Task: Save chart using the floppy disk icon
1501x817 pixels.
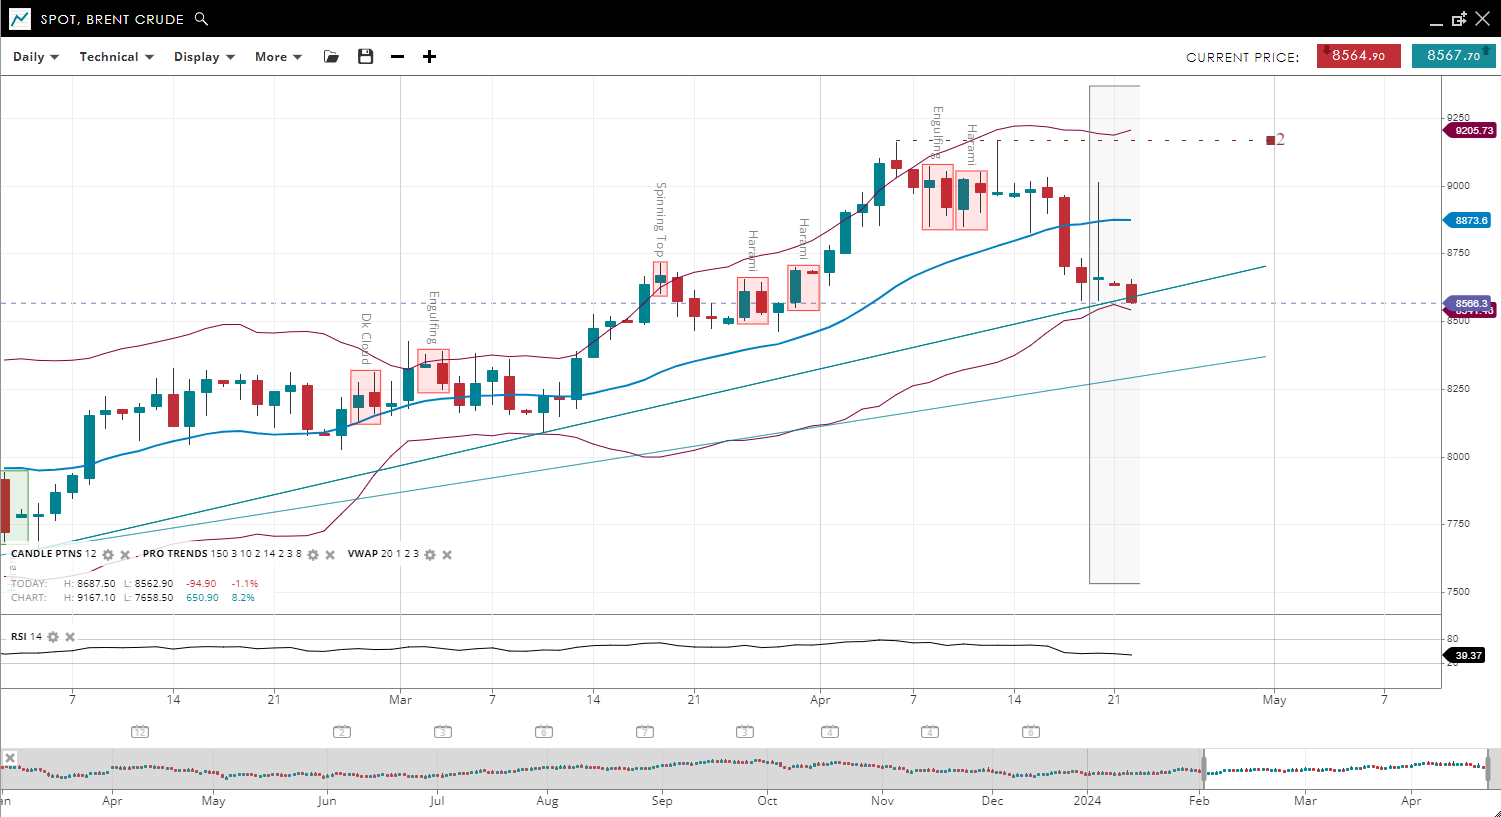Action: [365, 57]
